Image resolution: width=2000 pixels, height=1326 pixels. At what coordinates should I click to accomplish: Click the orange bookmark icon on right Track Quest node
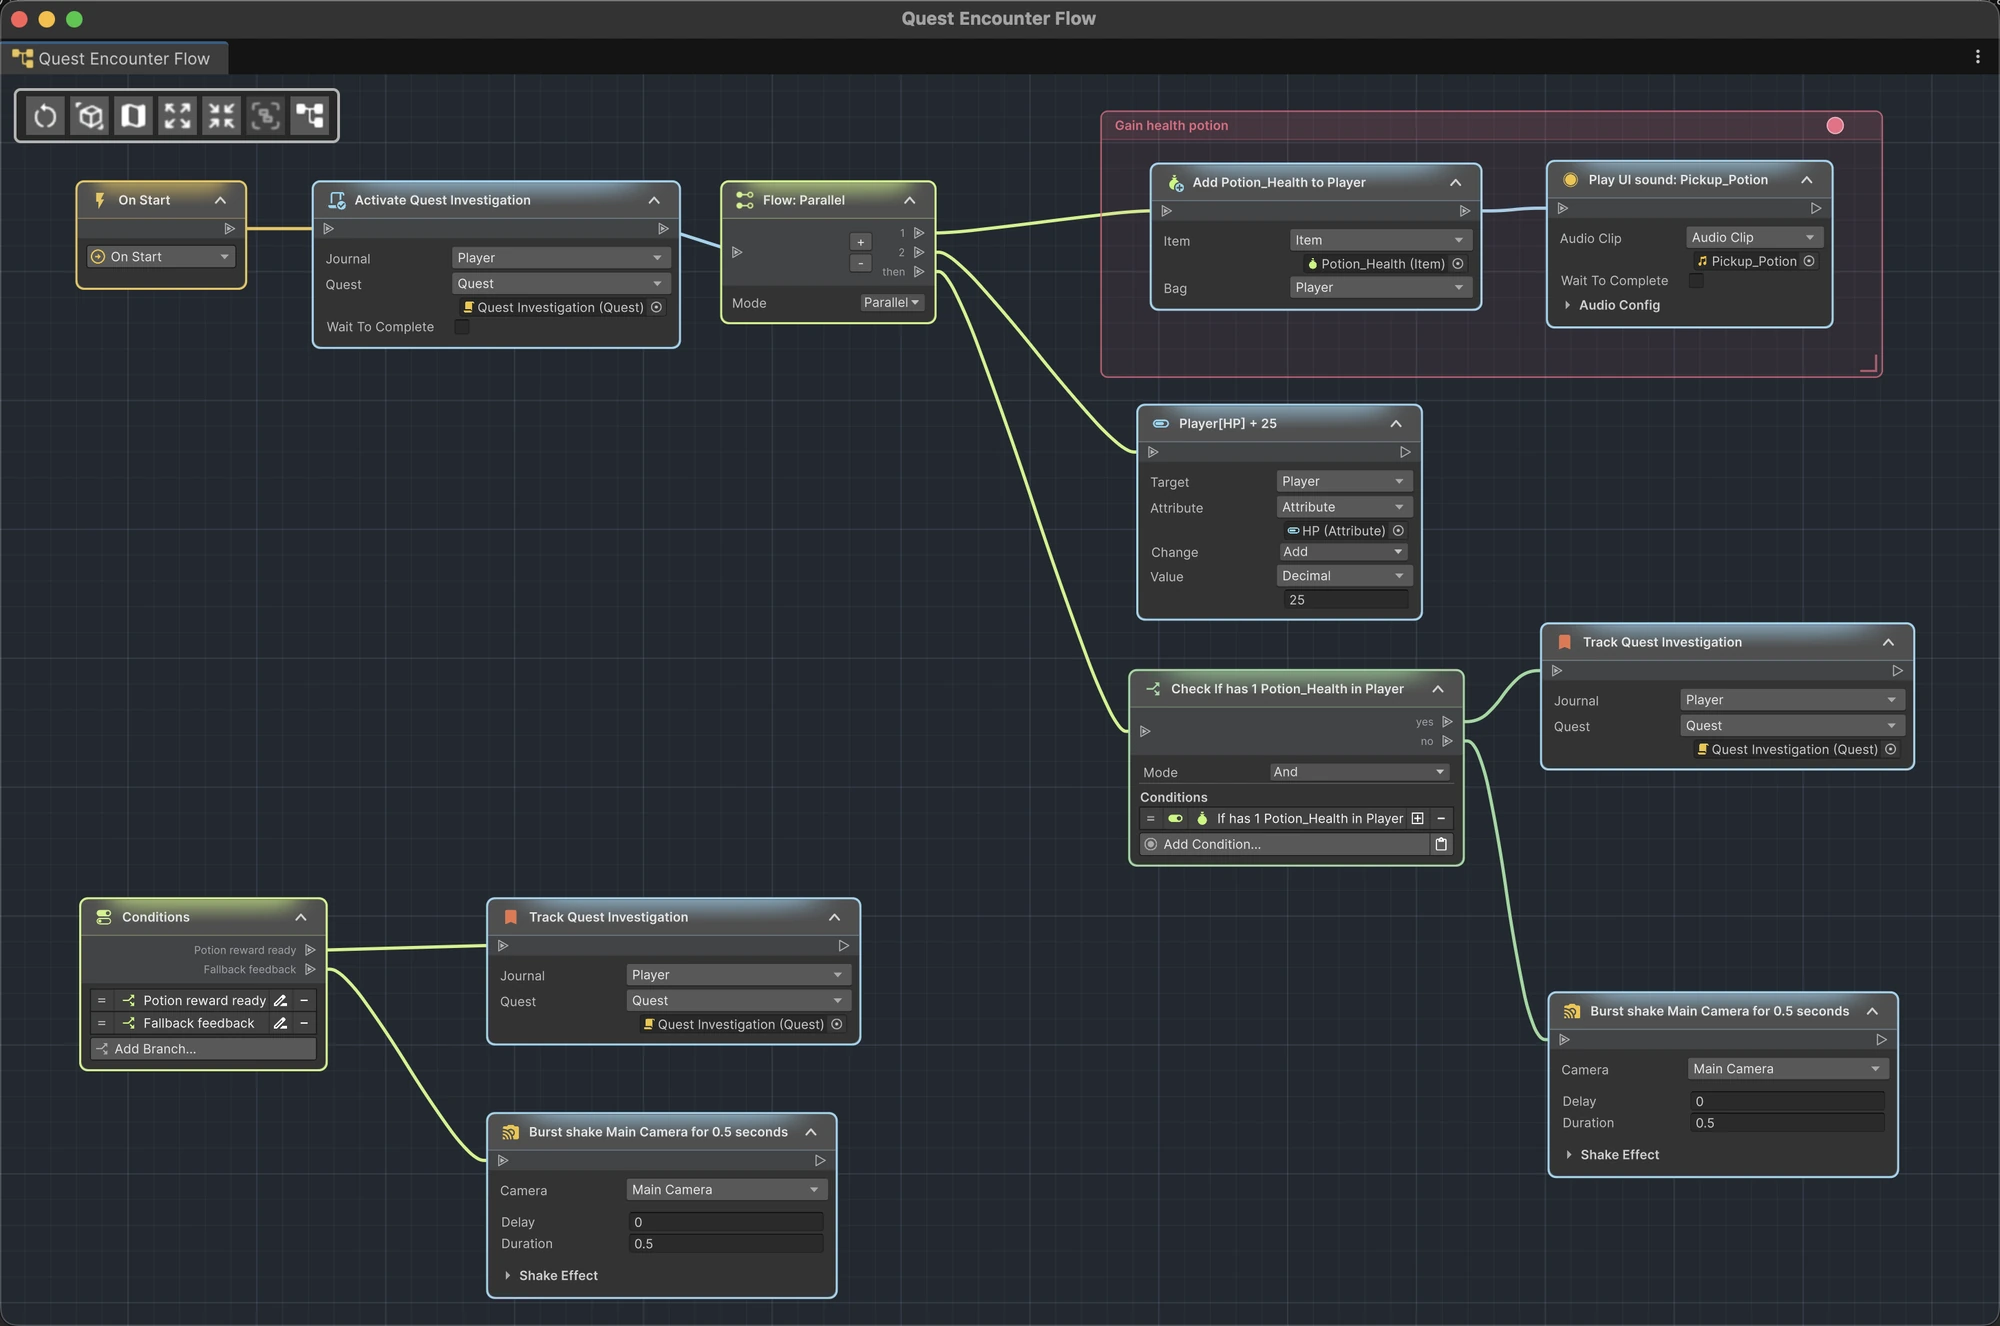[x=1564, y=642]
